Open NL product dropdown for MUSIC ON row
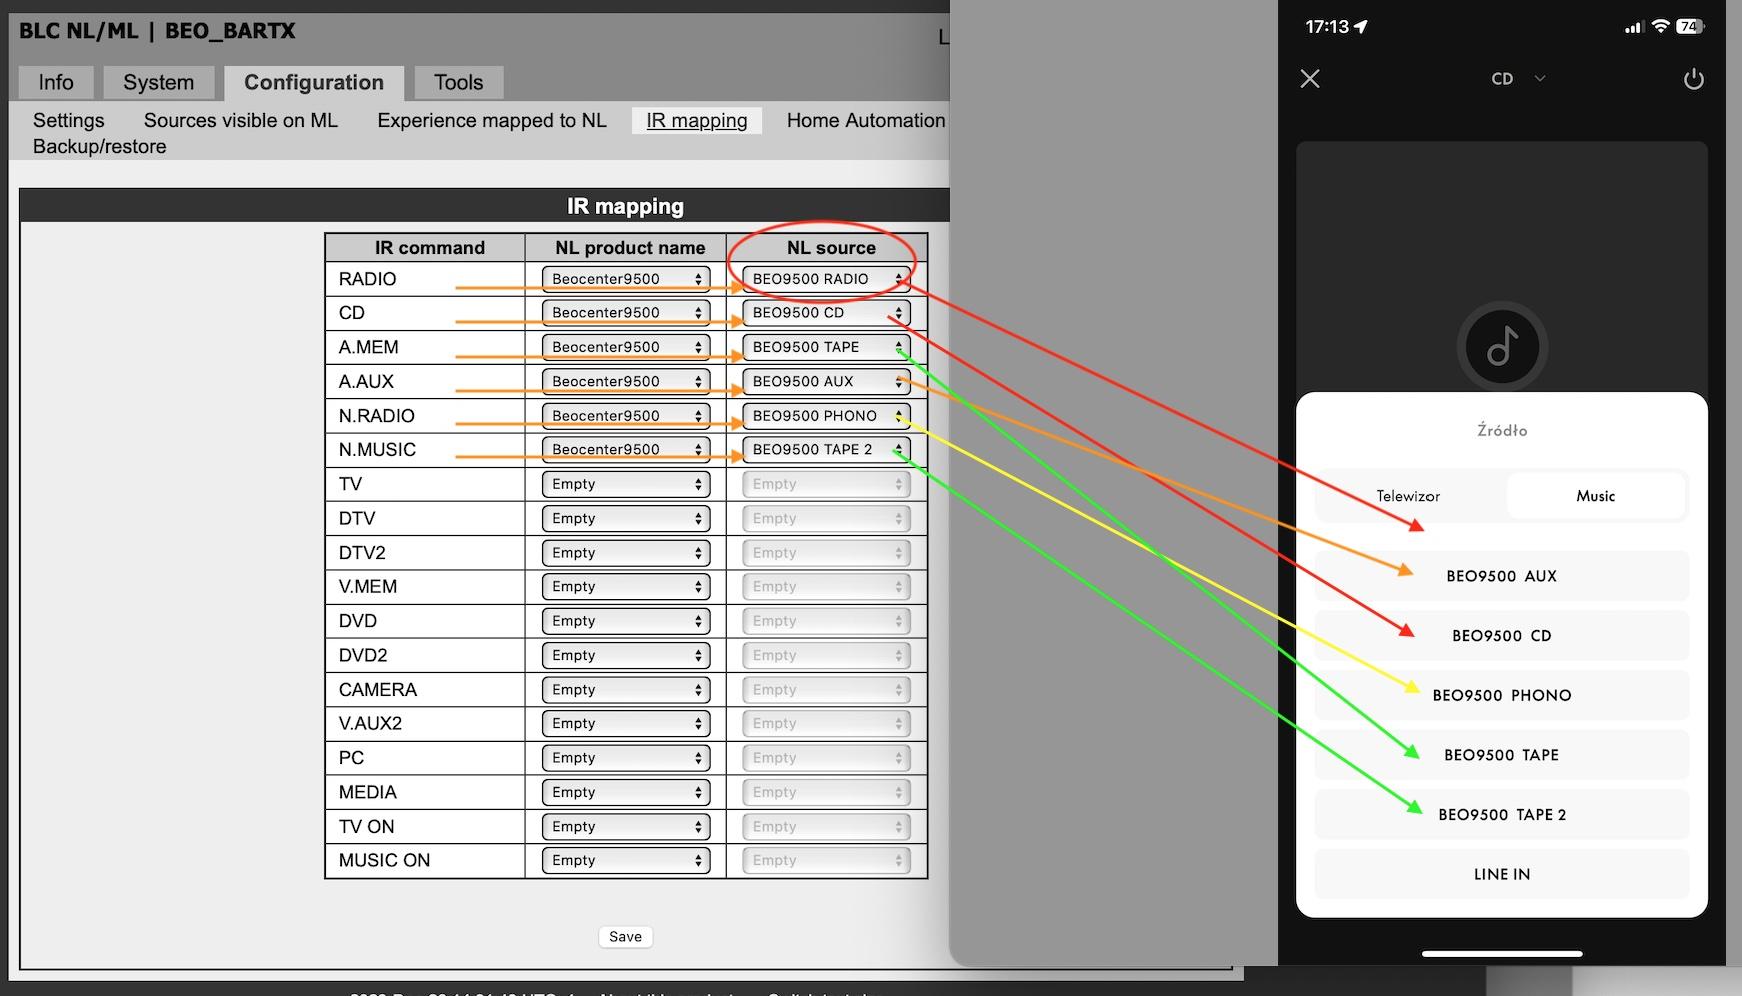Screen dimensions: 1742x996 pos(626,860)
